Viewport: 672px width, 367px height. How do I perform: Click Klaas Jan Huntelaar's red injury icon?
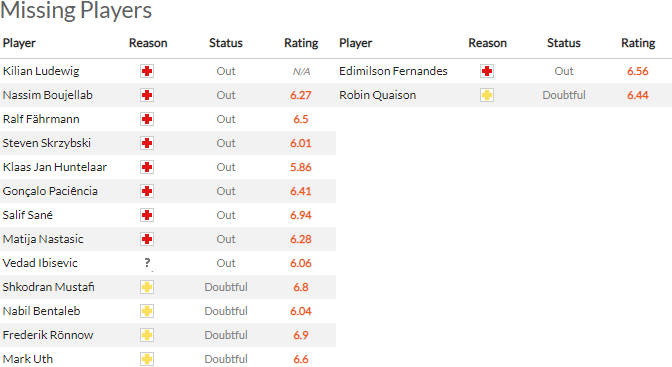coord(147,167)
